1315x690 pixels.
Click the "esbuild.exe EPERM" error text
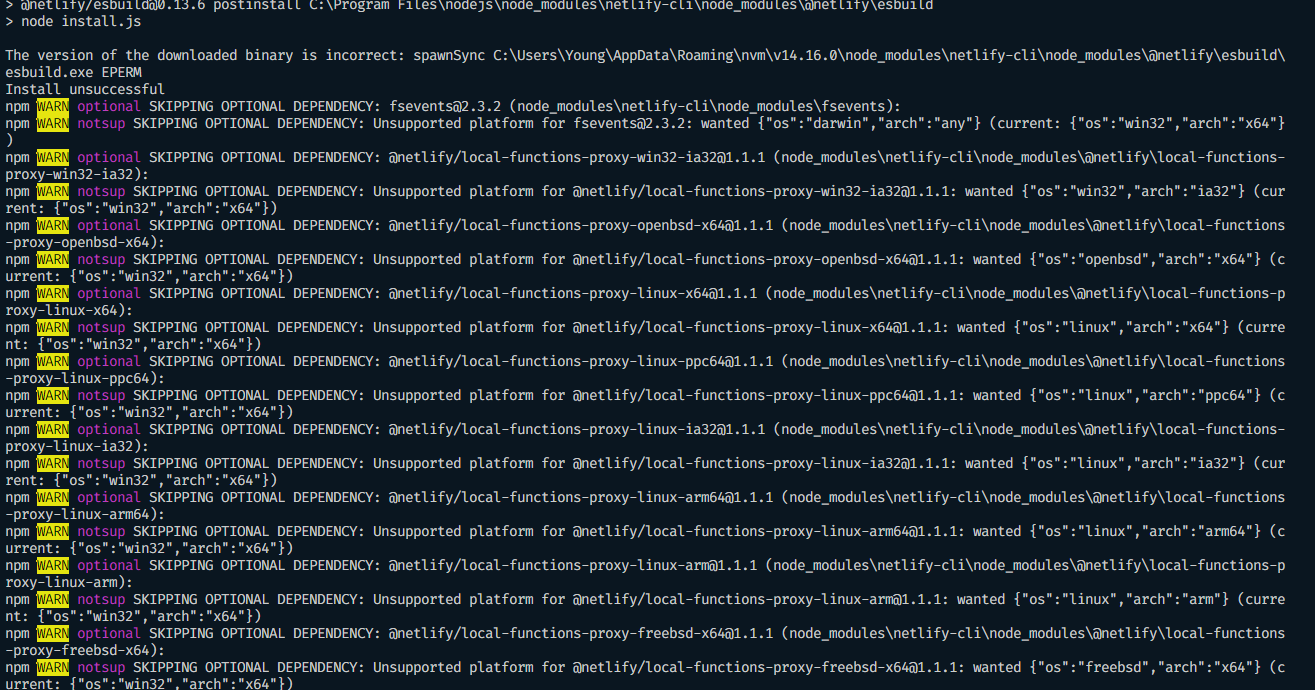[73, 72]
